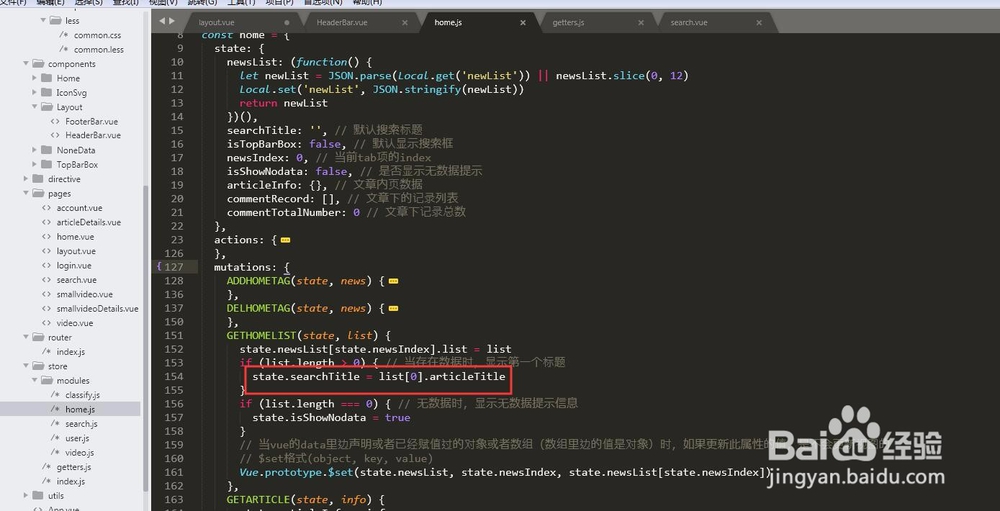The image size is (1000, 511).
Task: Open common.less in the sidebar
Action: point(99,49)
